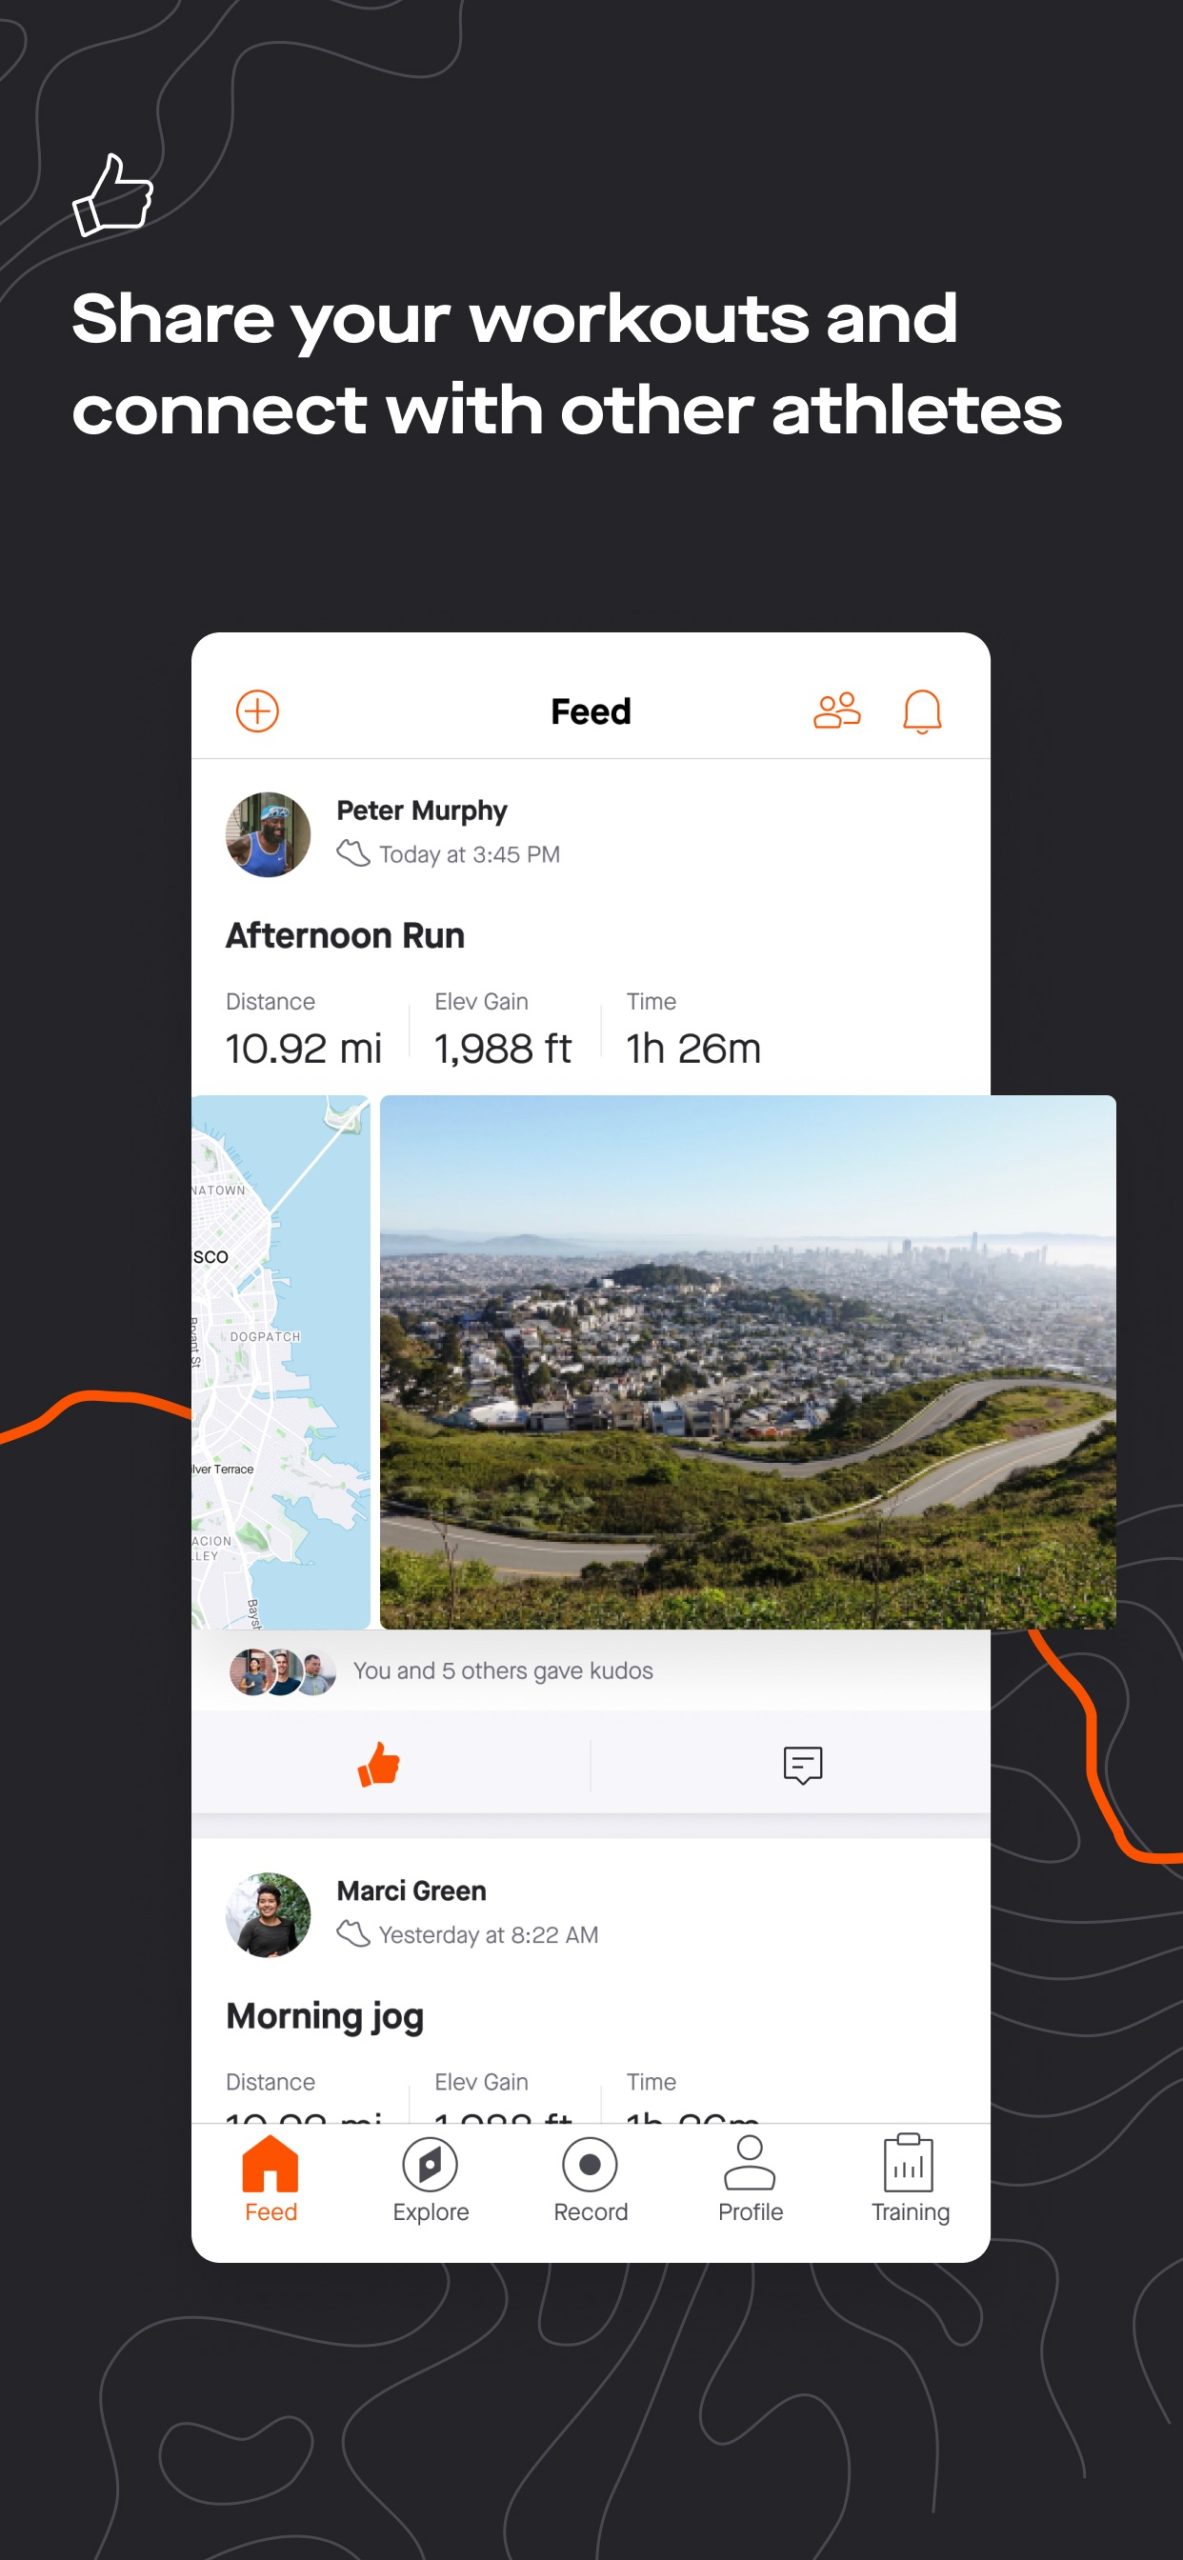Switch to the Explore tab
The width and height of the screenshot is (1183, 2560).
pos(431,2180)
